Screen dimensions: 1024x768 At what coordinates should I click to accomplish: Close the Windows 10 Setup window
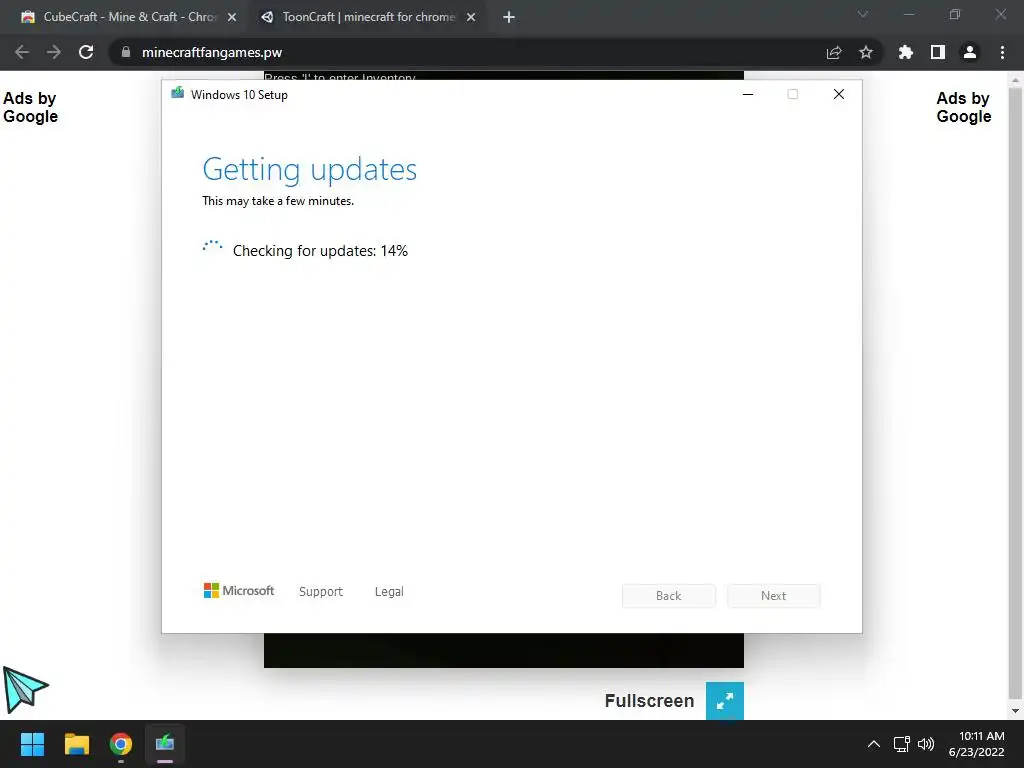pyautogui.click(x=839, y=94)
